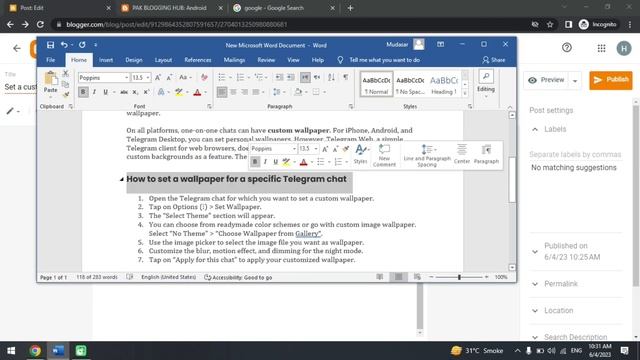Viewport: 640px width, 360px height.
Task: Apply subscript formatting in ribbon
Action: coord(135,92)
